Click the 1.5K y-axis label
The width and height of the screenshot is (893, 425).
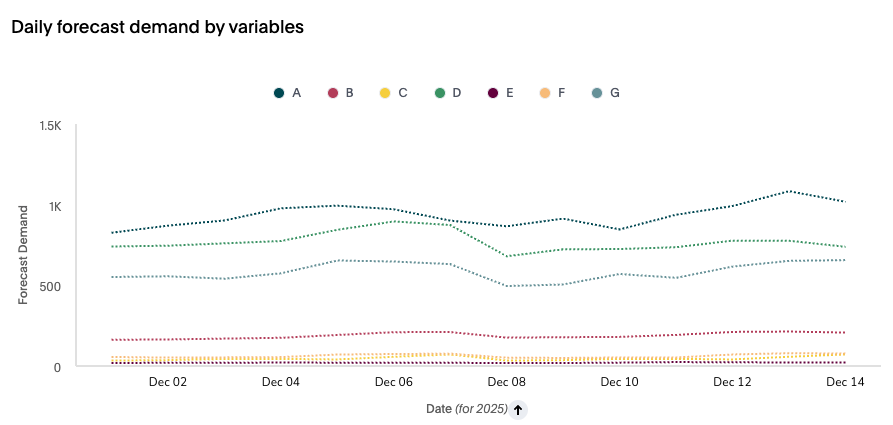point(50,126)
